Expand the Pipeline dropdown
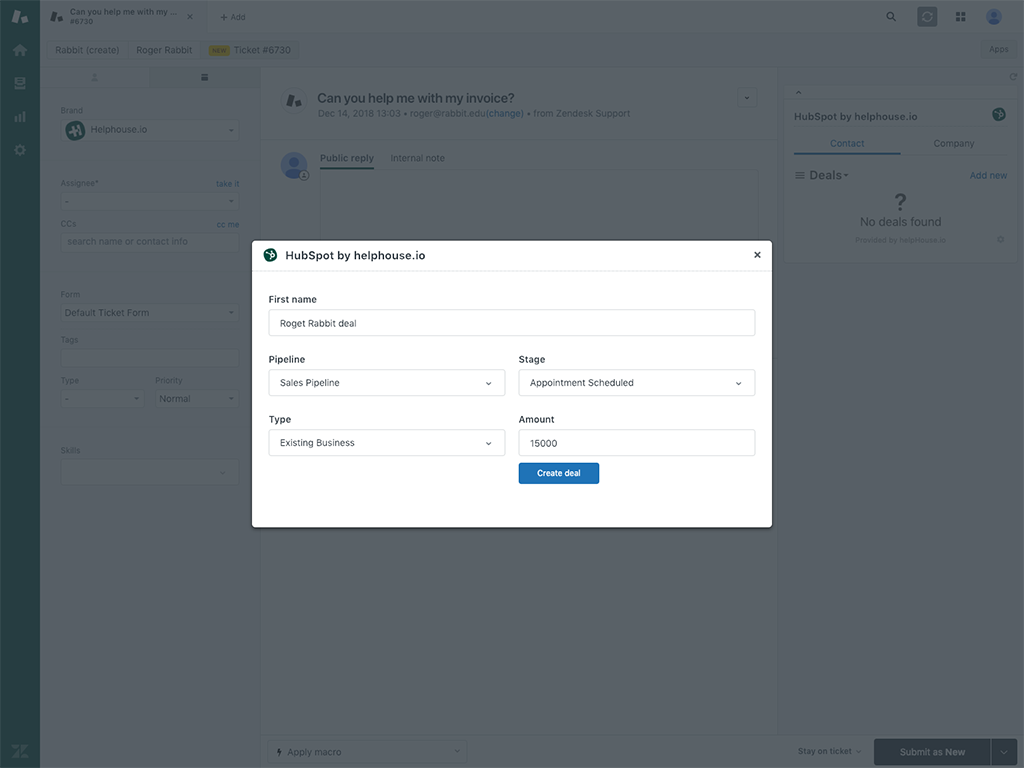 point(386,383)
